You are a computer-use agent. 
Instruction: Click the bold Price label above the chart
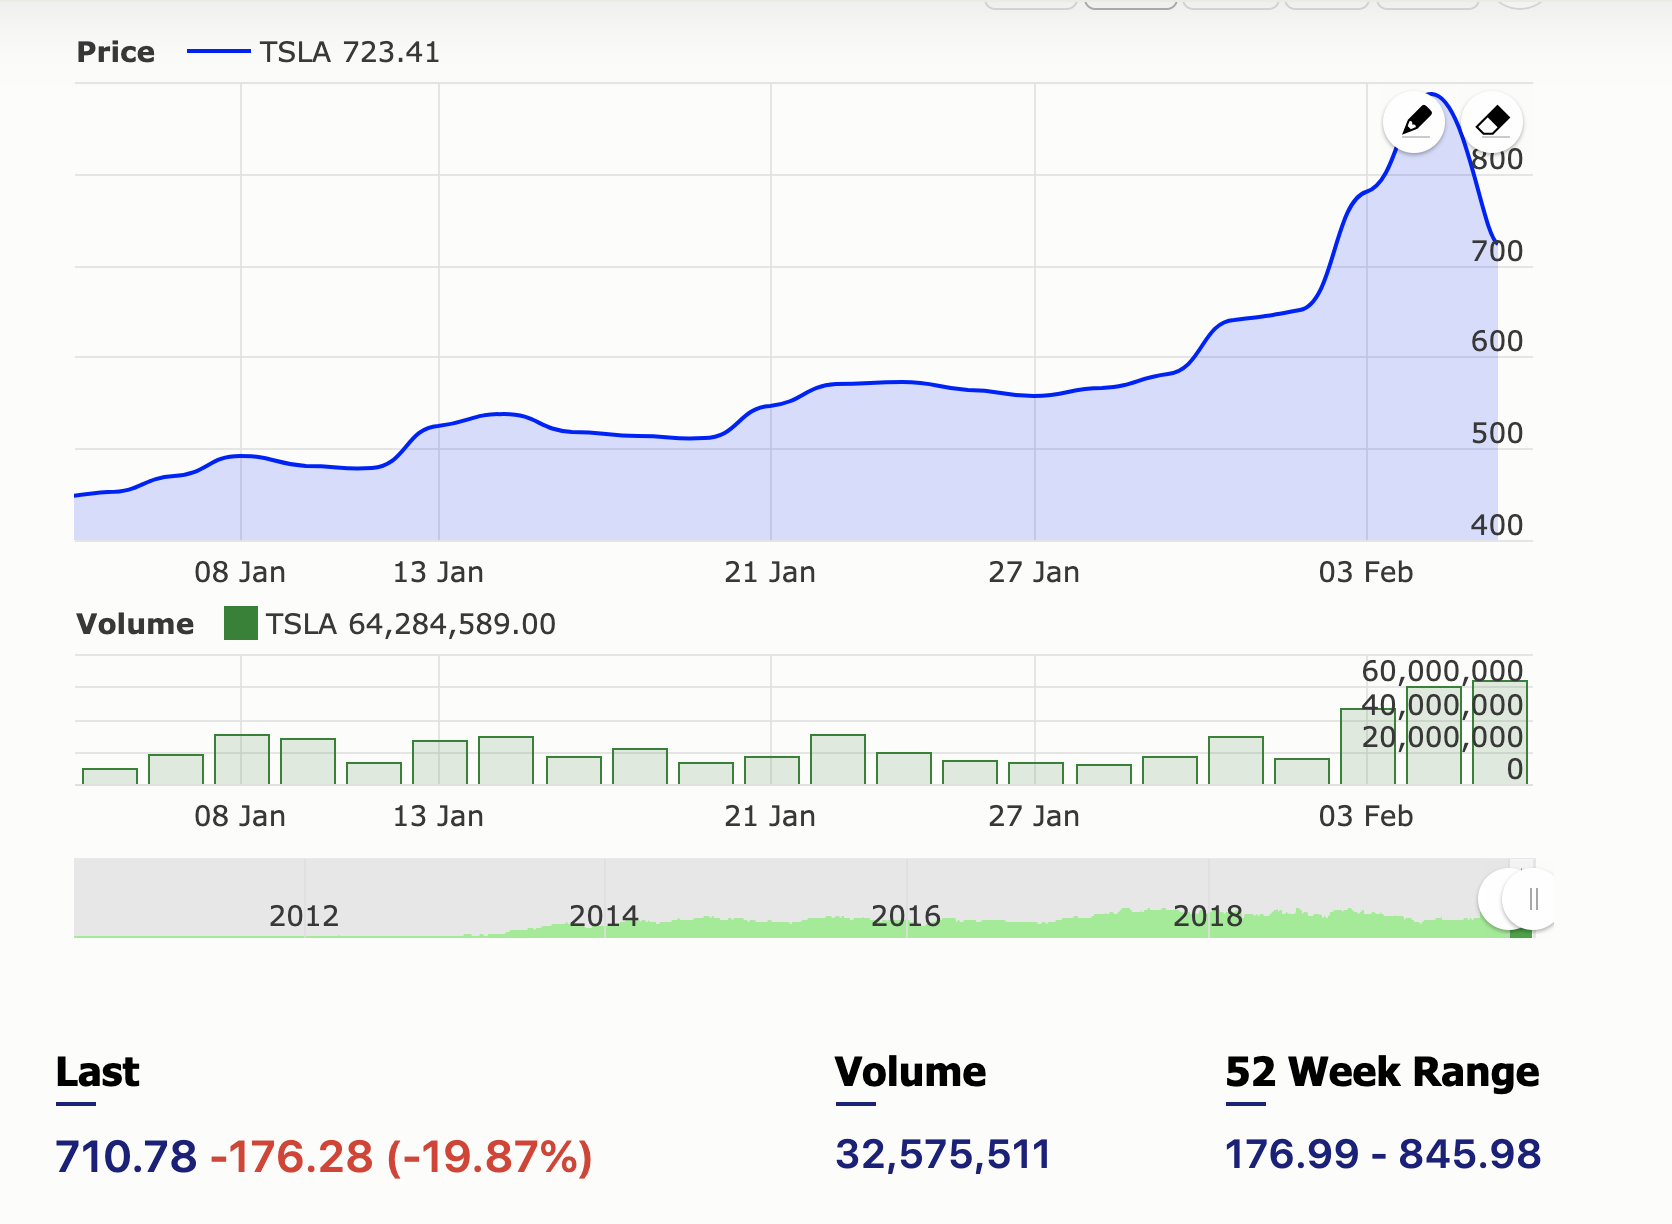point(116,52)
